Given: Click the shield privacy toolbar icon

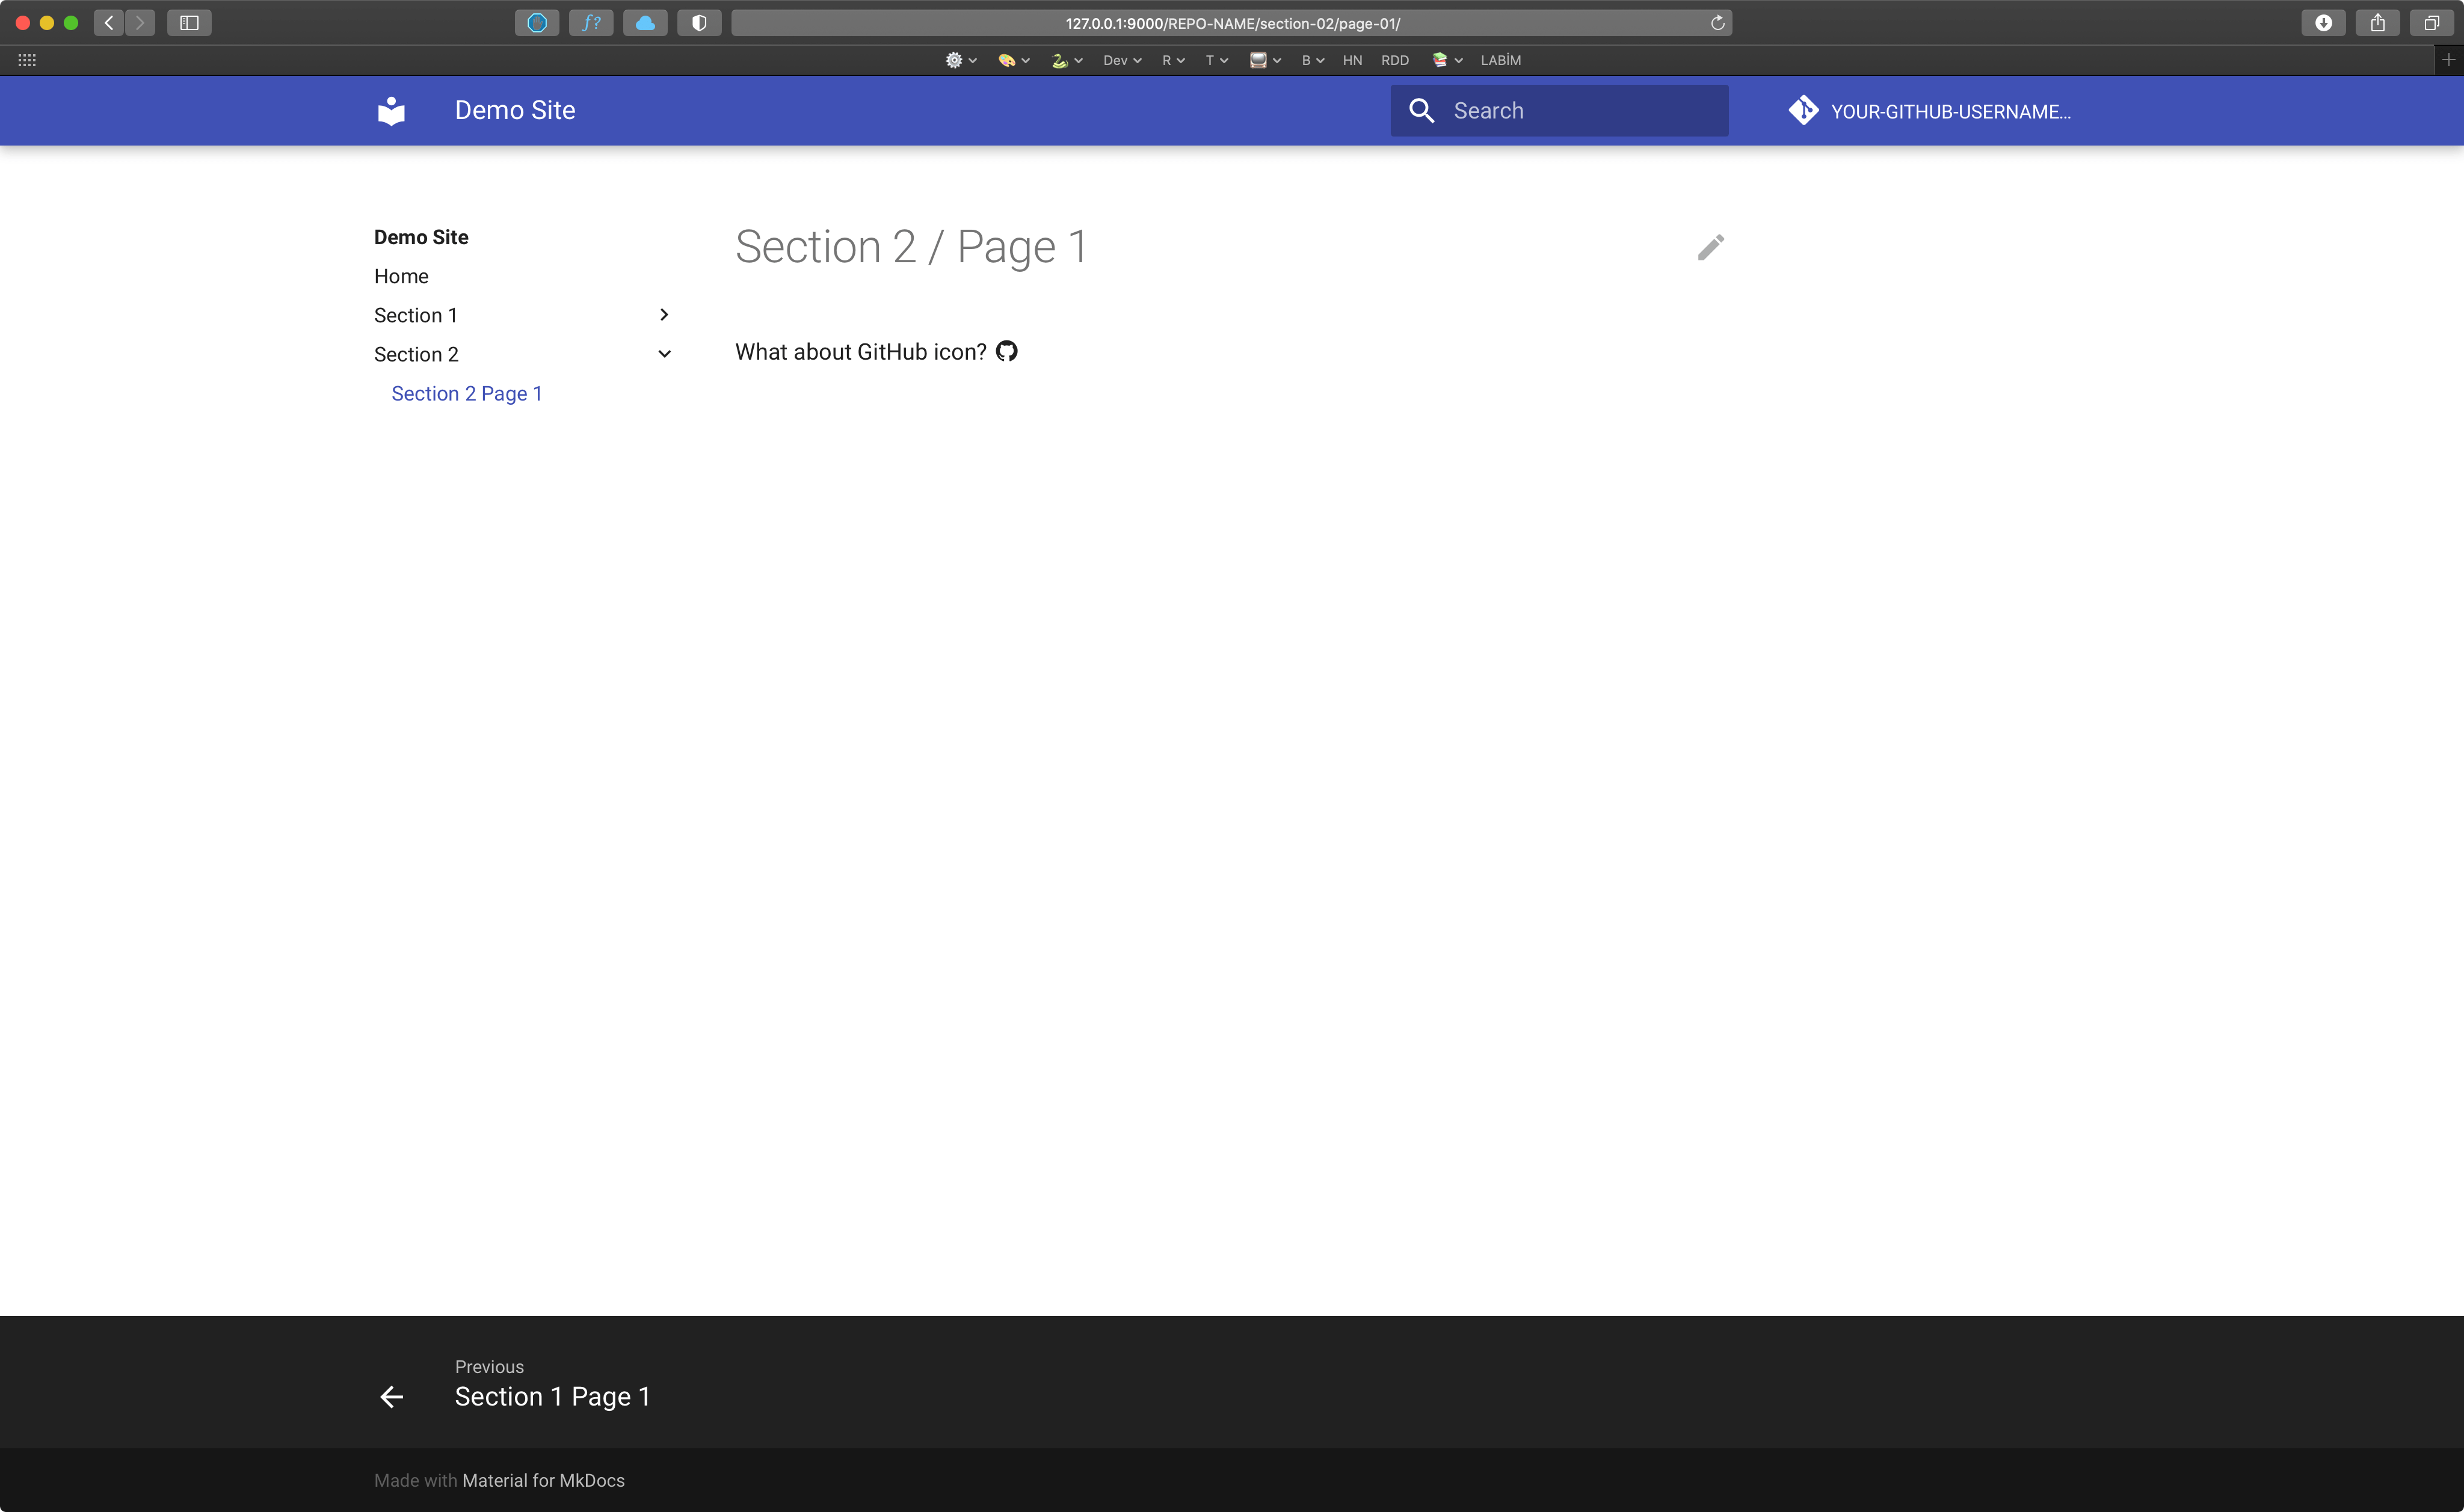Looking at the screenshot, I should click(699, 22).
